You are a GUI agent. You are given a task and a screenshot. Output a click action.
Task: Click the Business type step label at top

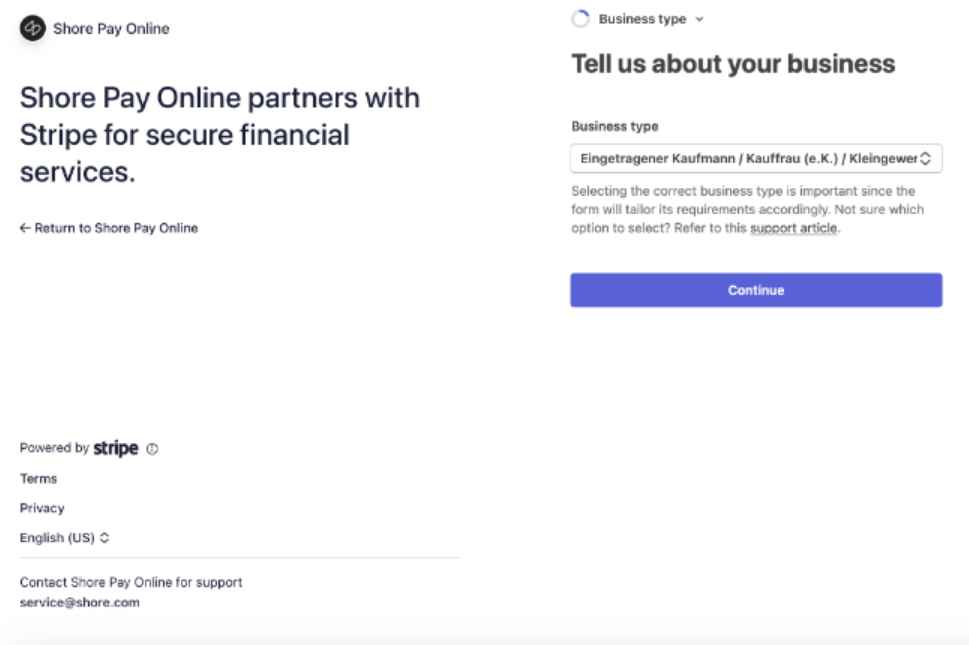642,19
